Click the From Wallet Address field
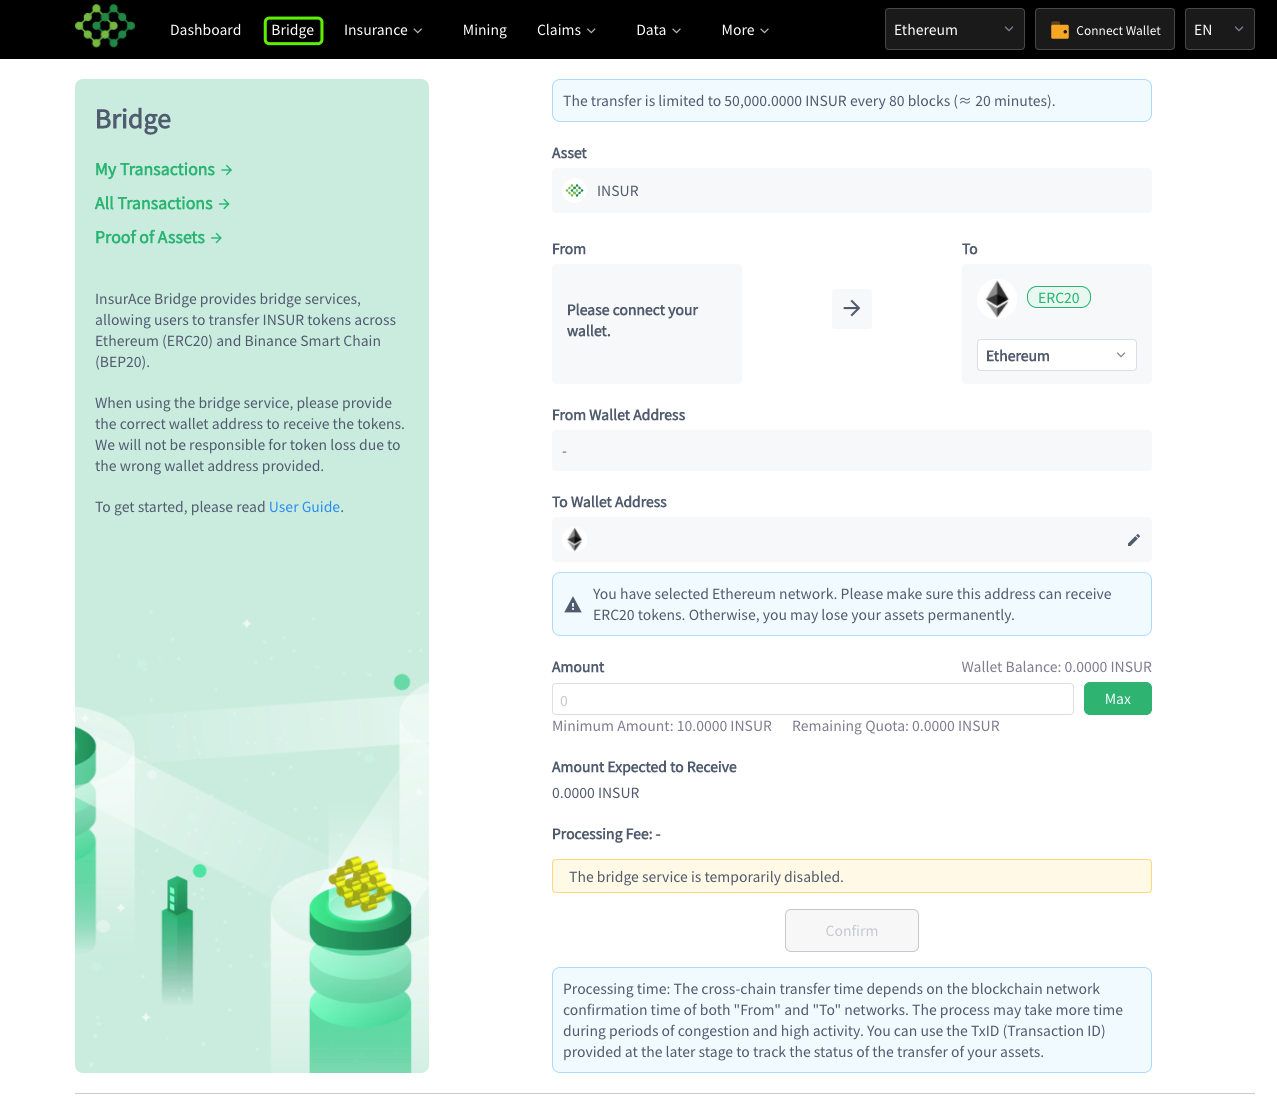 pos(852,450)
